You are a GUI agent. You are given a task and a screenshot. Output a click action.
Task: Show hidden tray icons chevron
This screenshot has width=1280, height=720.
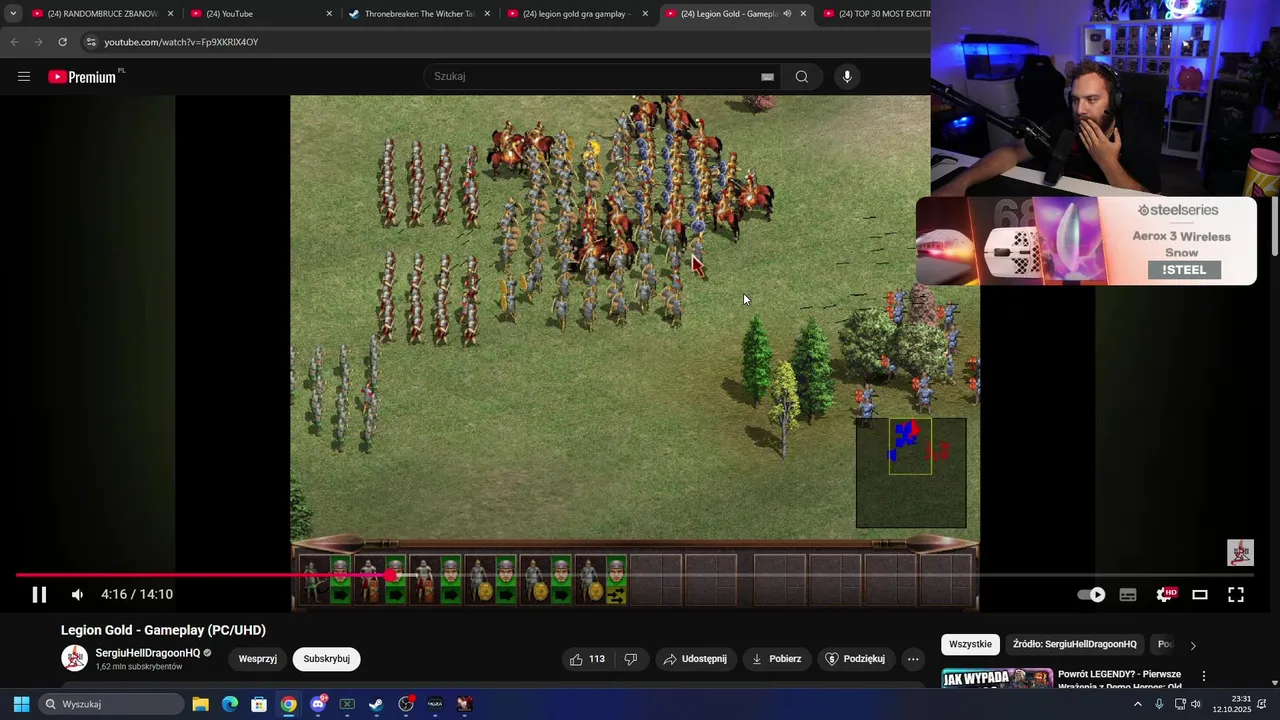tap(1137, 704)
